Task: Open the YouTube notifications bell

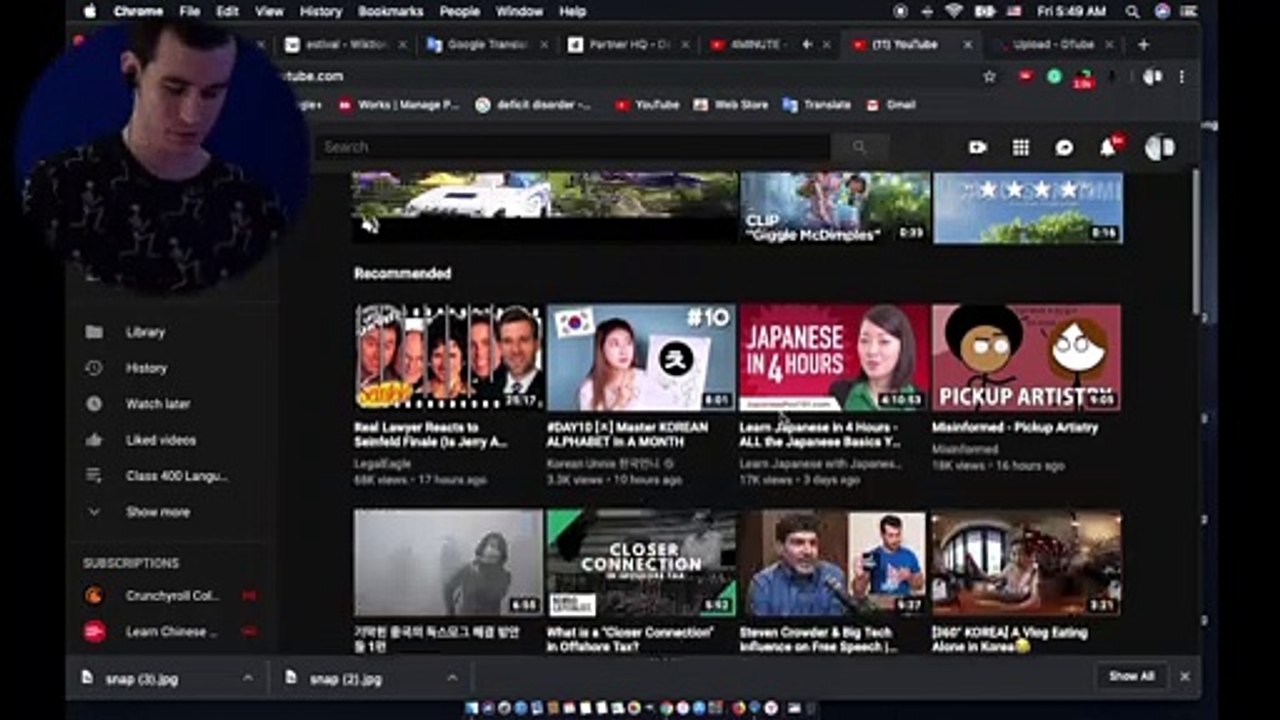Action: (x=1108, y=147)
